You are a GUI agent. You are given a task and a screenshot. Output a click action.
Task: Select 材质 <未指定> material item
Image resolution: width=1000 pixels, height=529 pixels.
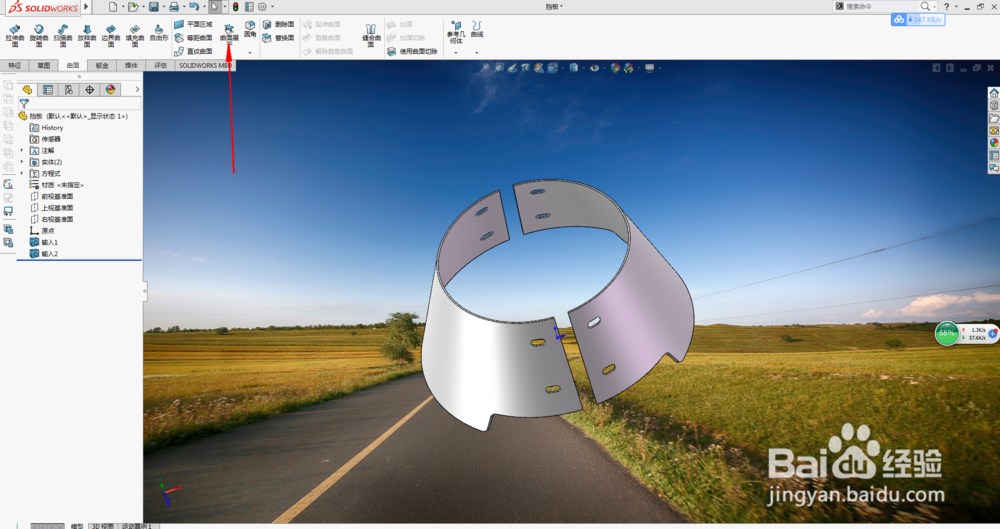click(x=57, y=185)
